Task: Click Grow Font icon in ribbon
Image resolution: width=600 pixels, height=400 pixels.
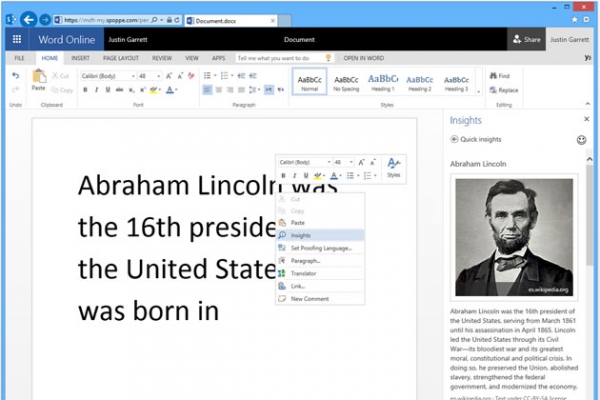Action: (169, 76)
